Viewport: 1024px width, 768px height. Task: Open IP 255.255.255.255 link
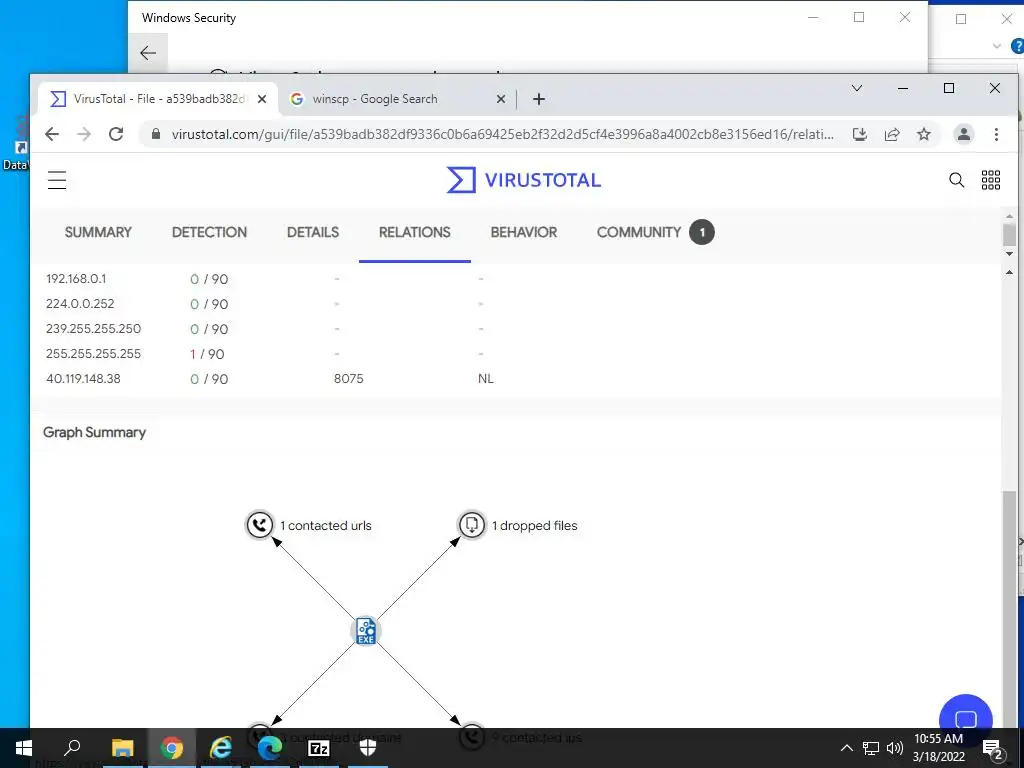pos(93,353)
